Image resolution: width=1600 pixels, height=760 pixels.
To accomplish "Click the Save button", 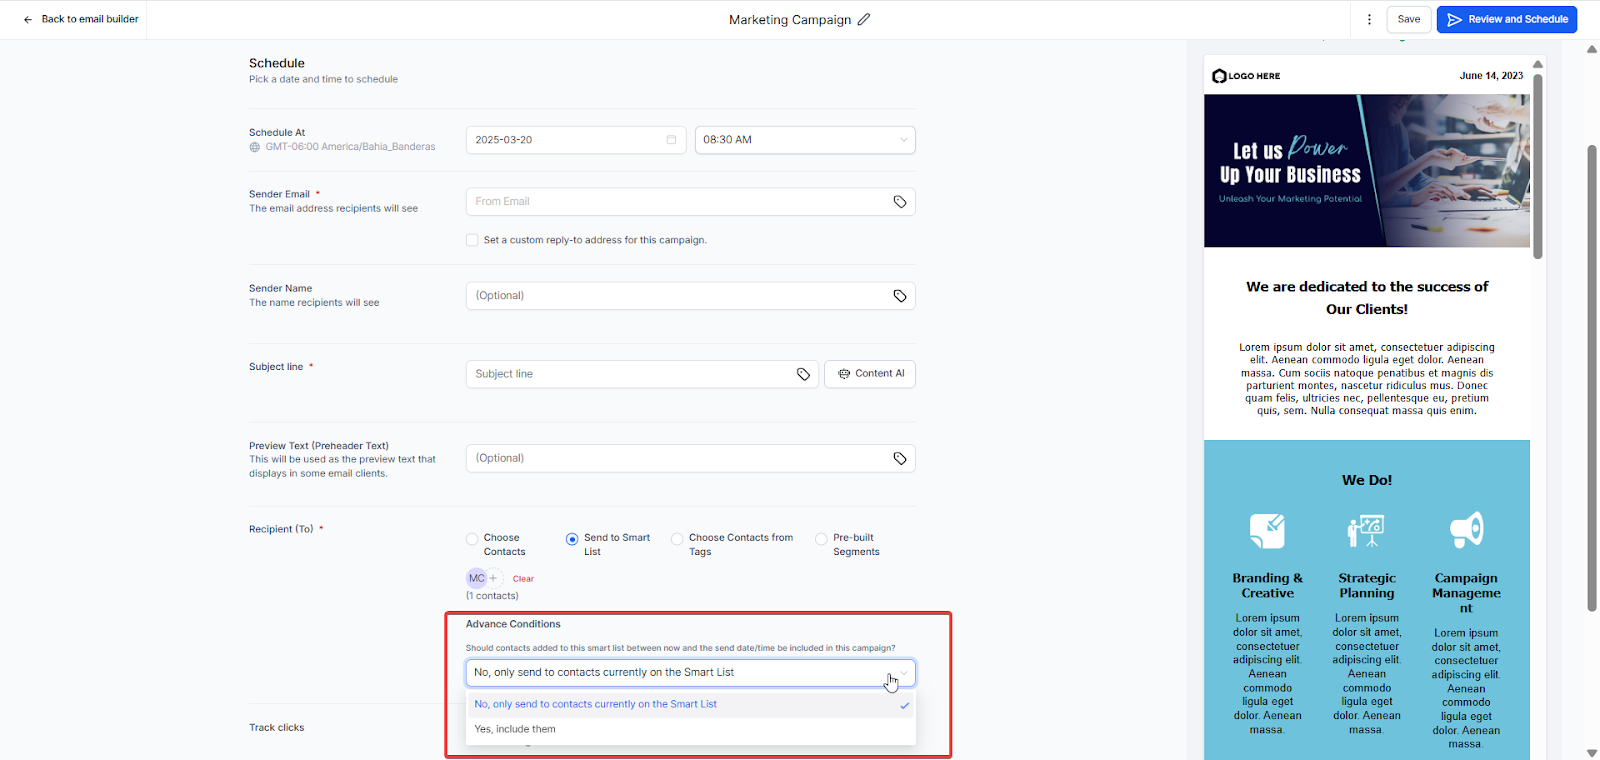I will coord(1408,19).
